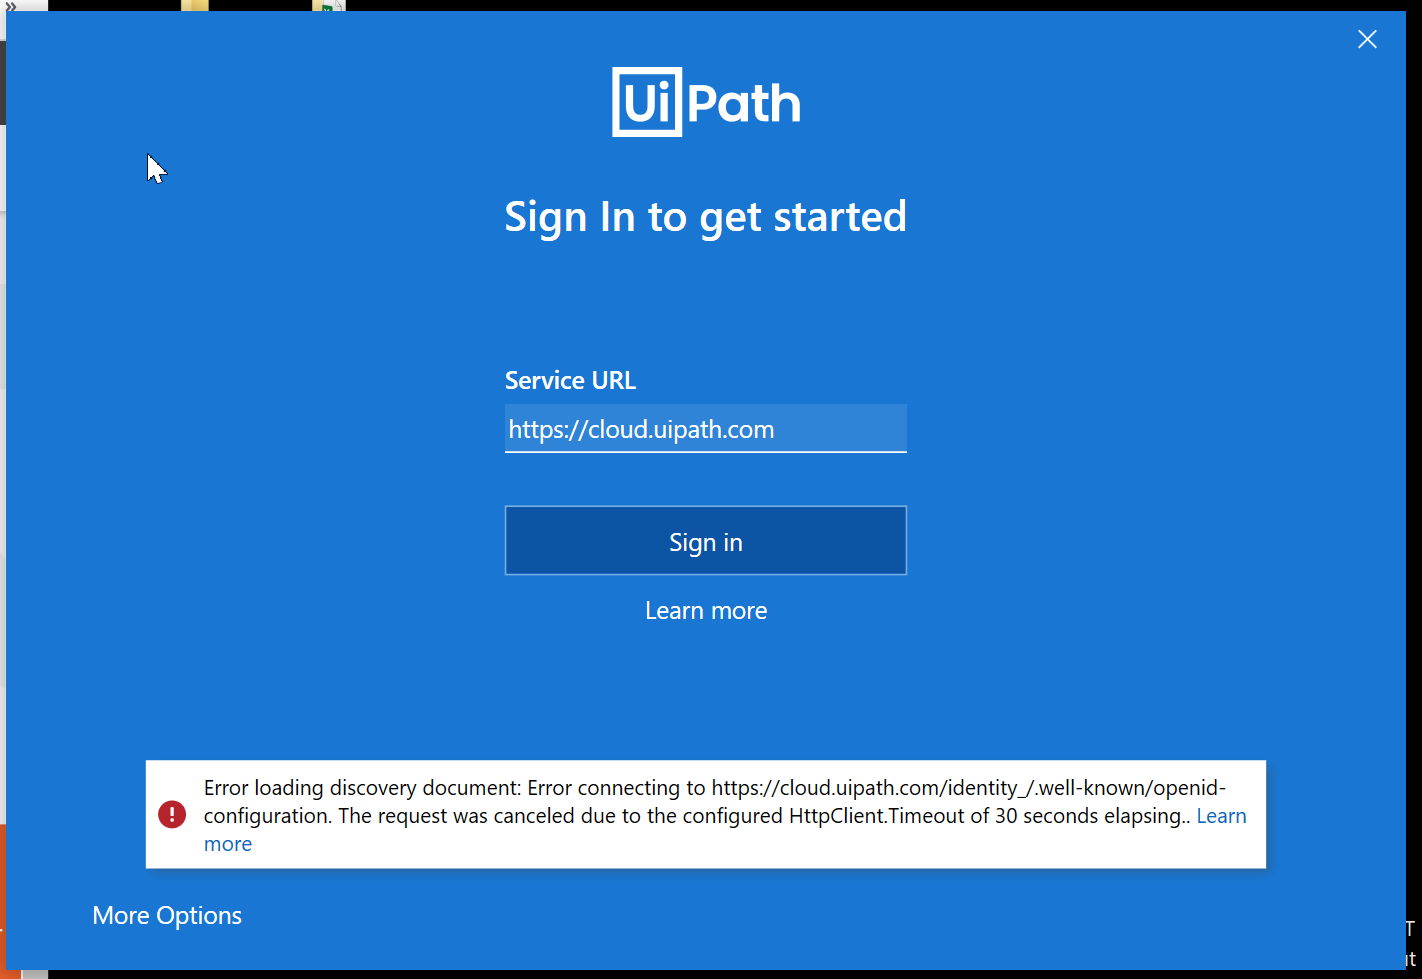Click the Sign in button
Image resolution: width=1422 pixels, height=979 pixels.
pos(706,541)
